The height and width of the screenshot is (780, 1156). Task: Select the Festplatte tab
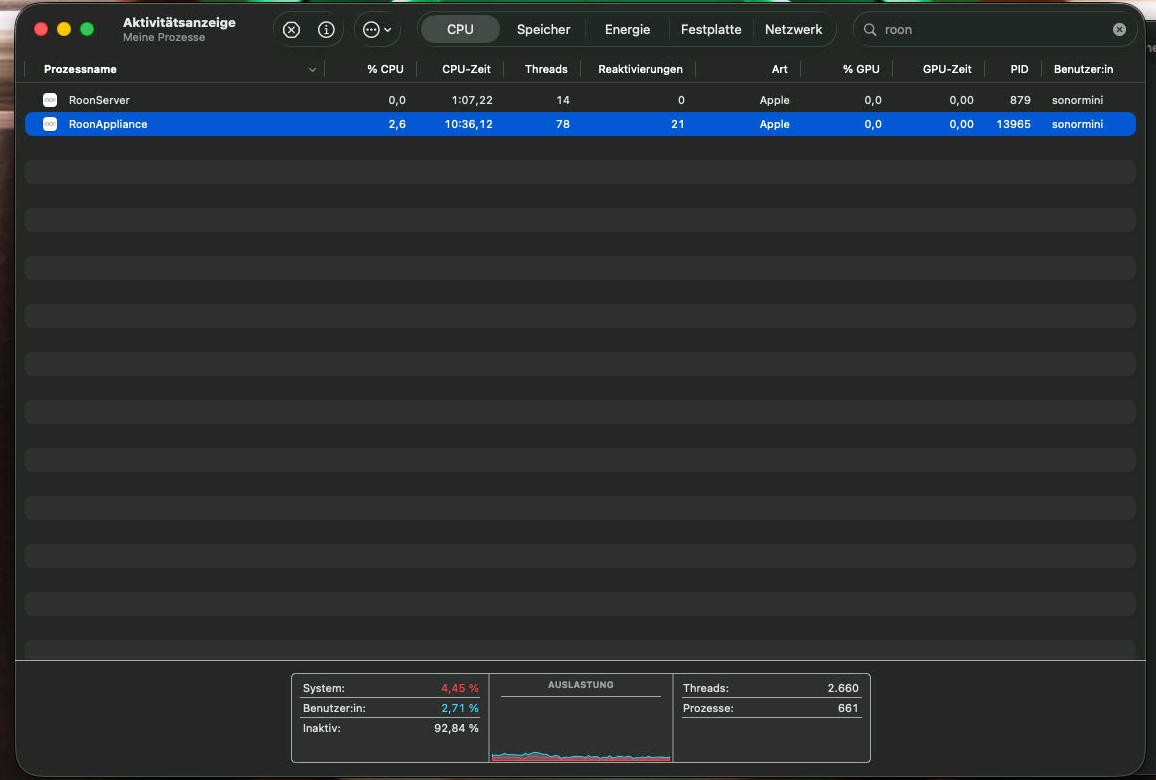tap(711, 29)
